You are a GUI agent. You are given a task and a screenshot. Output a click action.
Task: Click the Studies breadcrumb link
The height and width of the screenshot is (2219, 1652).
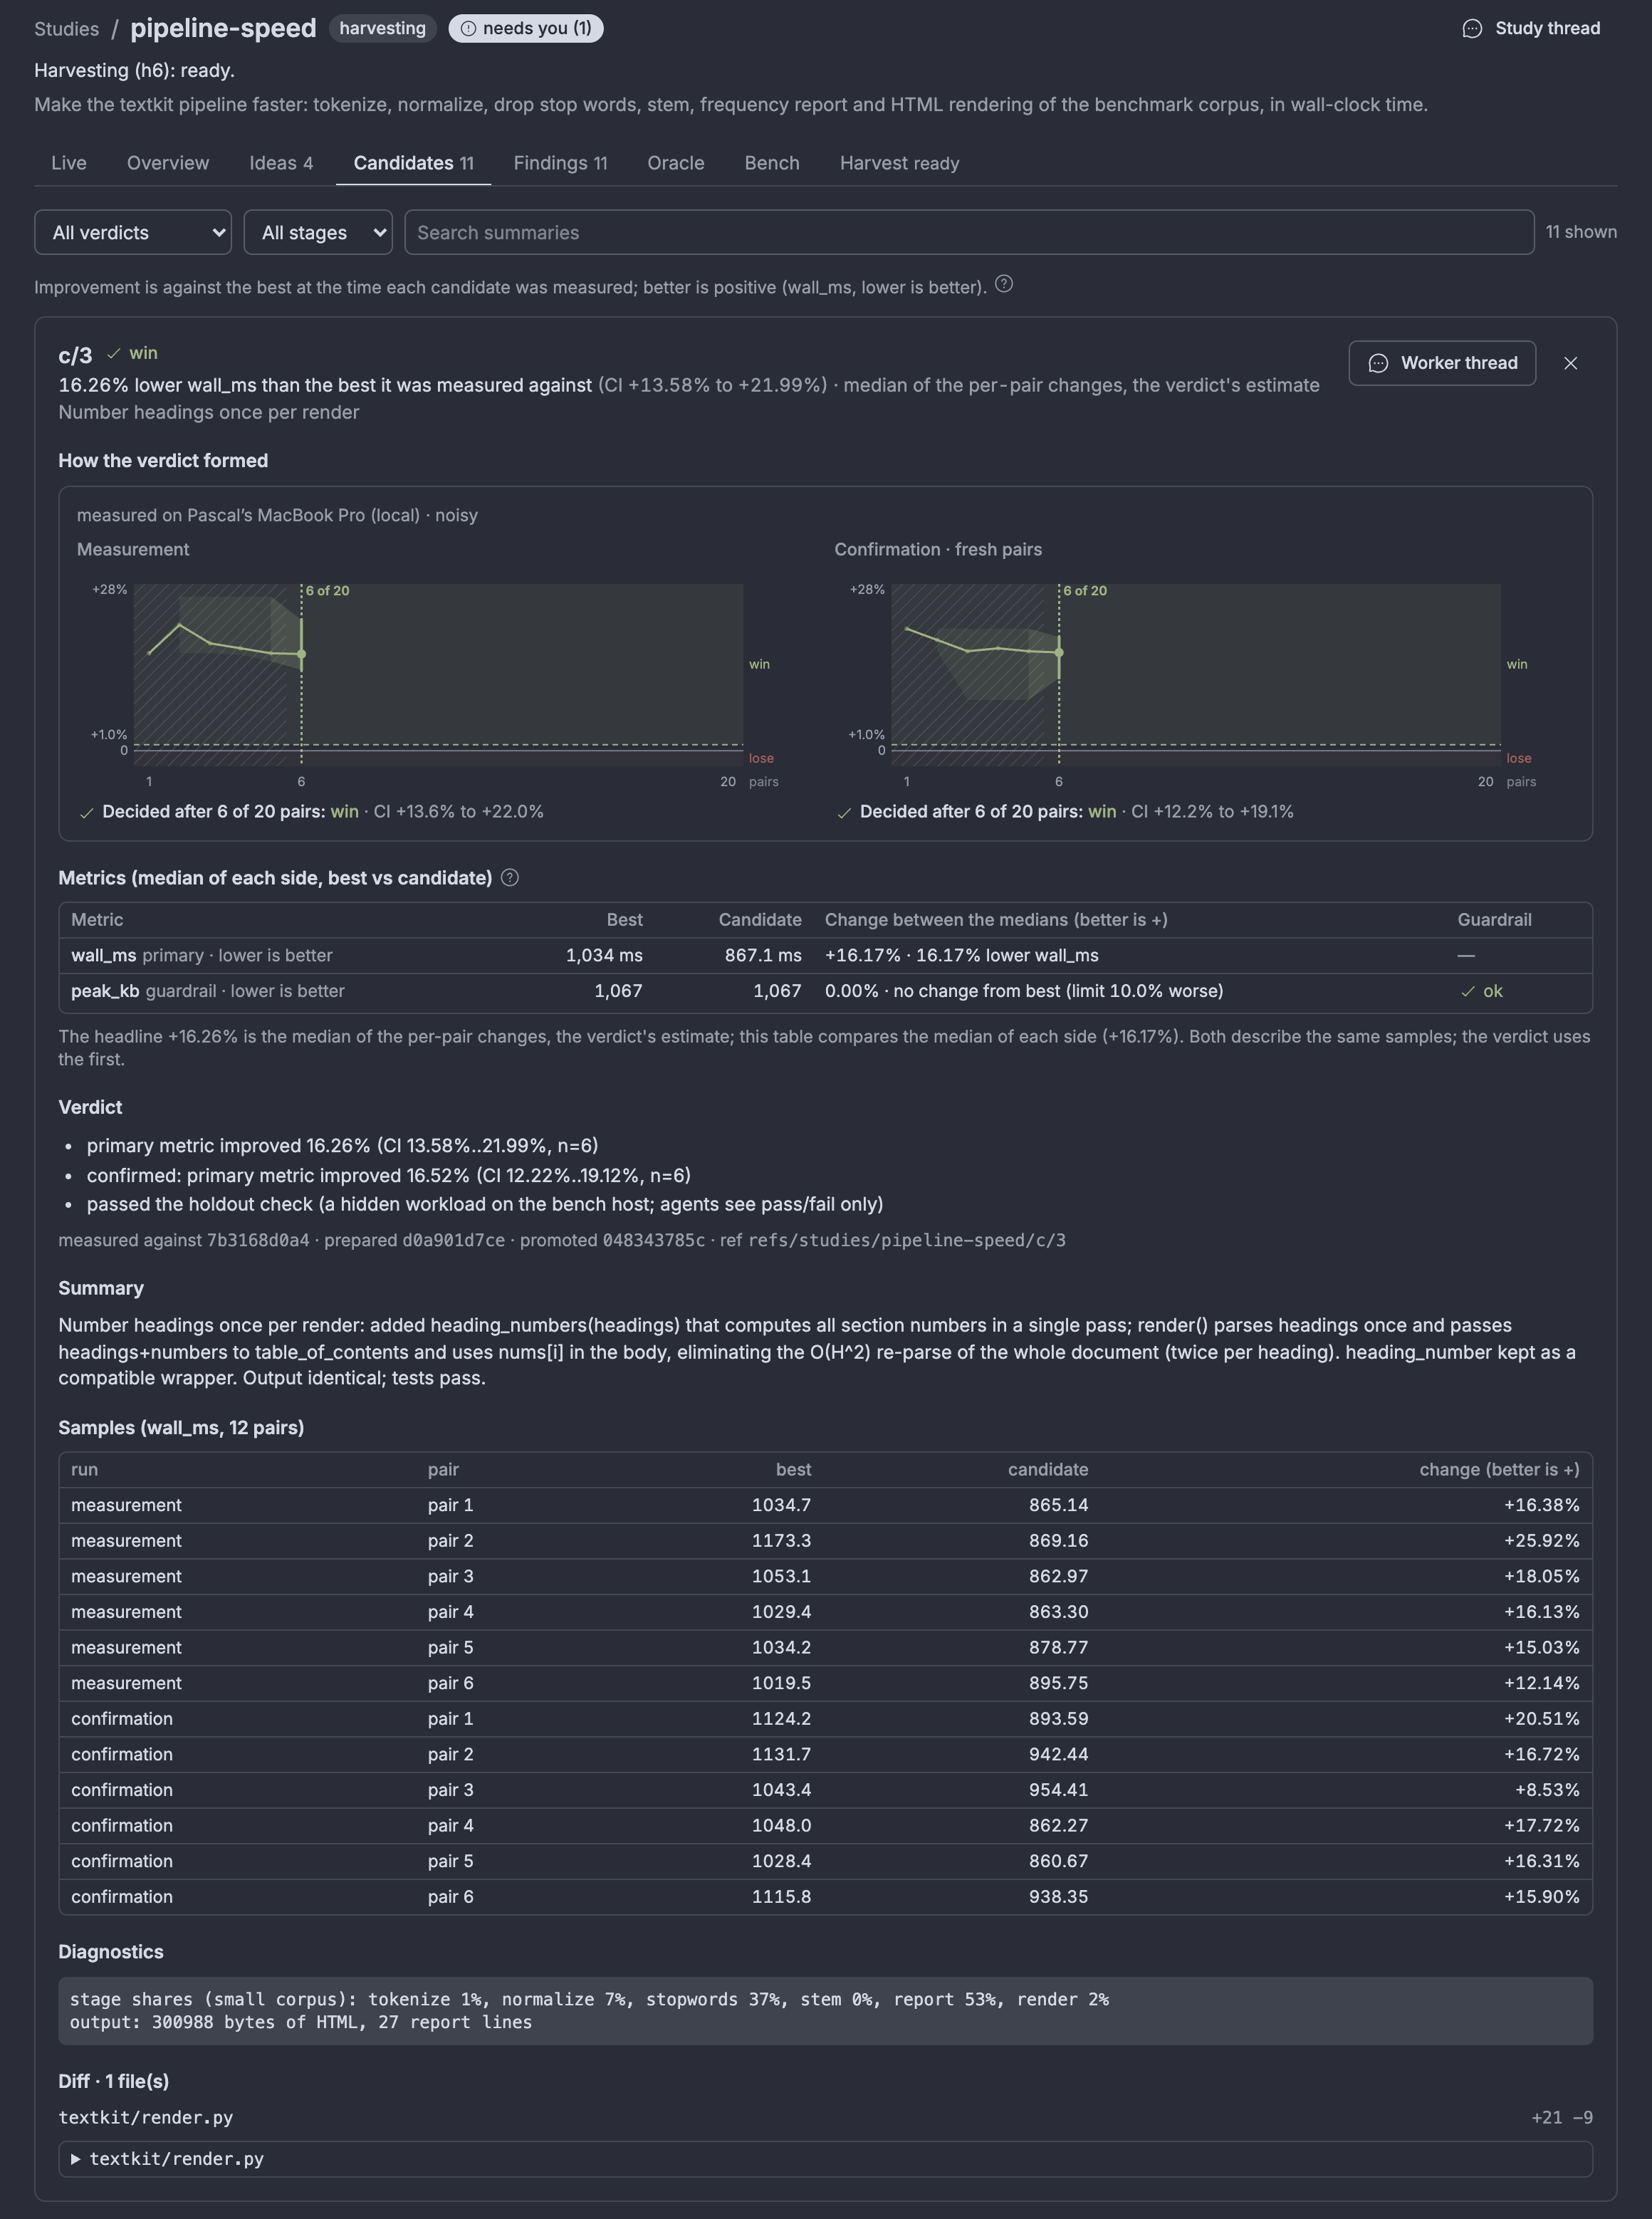(66, 29)
